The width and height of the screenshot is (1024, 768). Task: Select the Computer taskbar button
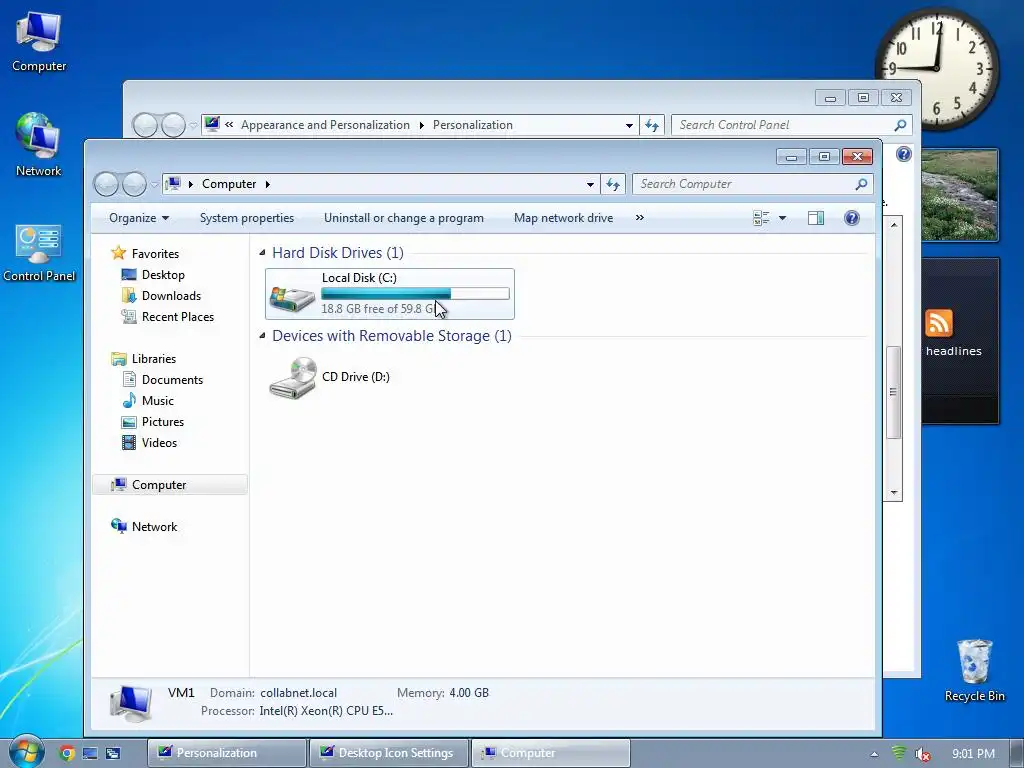click(551, 753)
